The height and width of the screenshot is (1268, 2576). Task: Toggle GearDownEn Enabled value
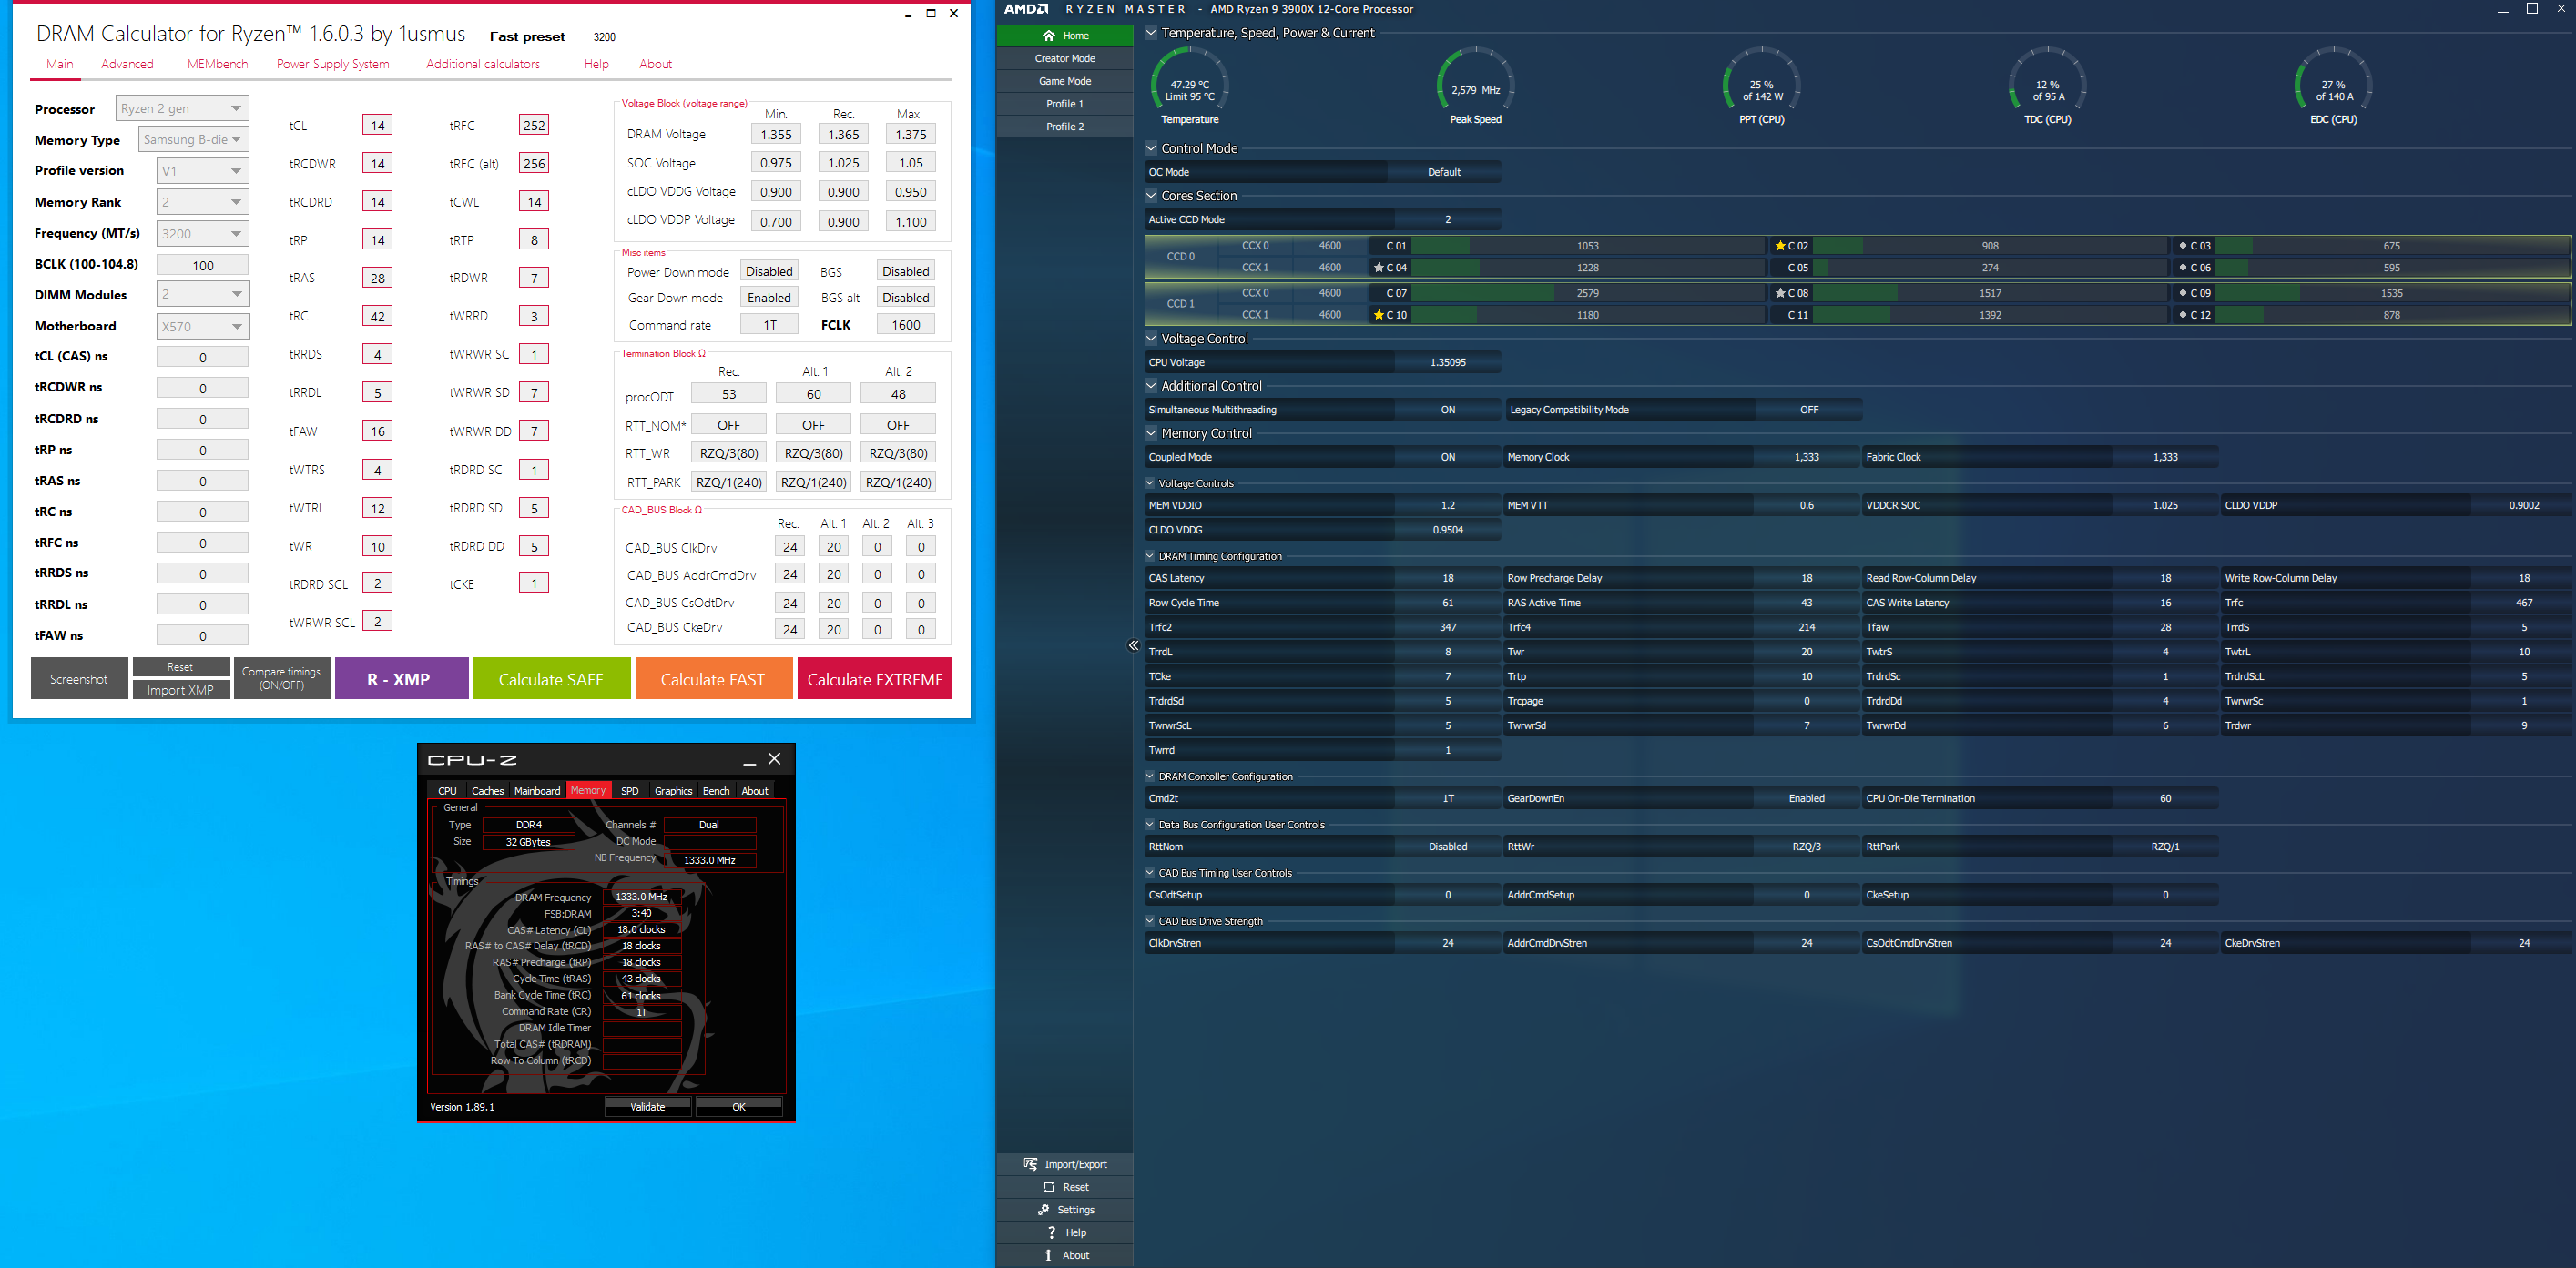pyautogui.click(x=1806, y=798)
